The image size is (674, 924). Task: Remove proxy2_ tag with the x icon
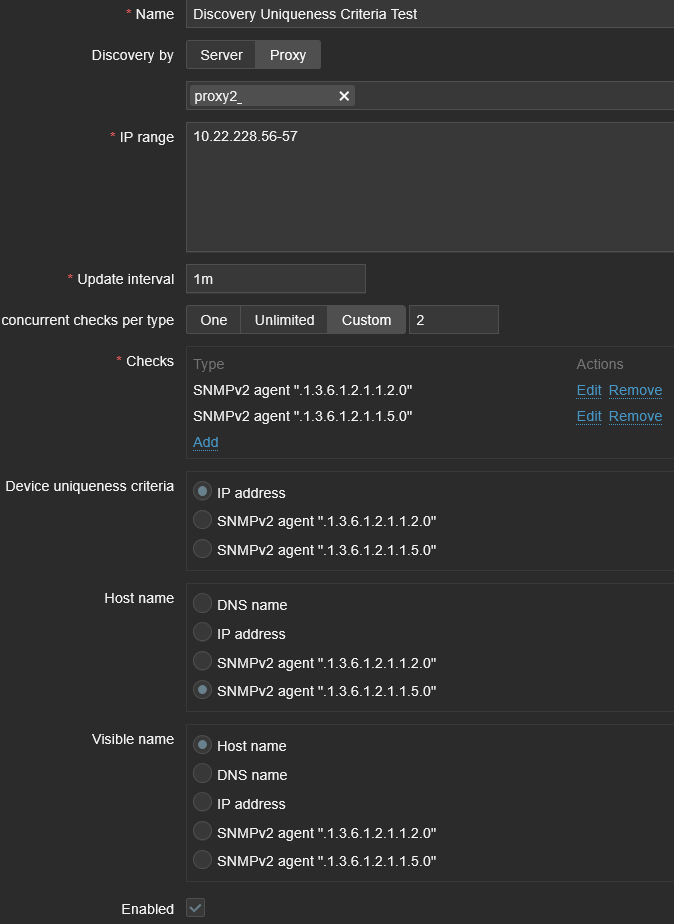[x=344, y=96]
